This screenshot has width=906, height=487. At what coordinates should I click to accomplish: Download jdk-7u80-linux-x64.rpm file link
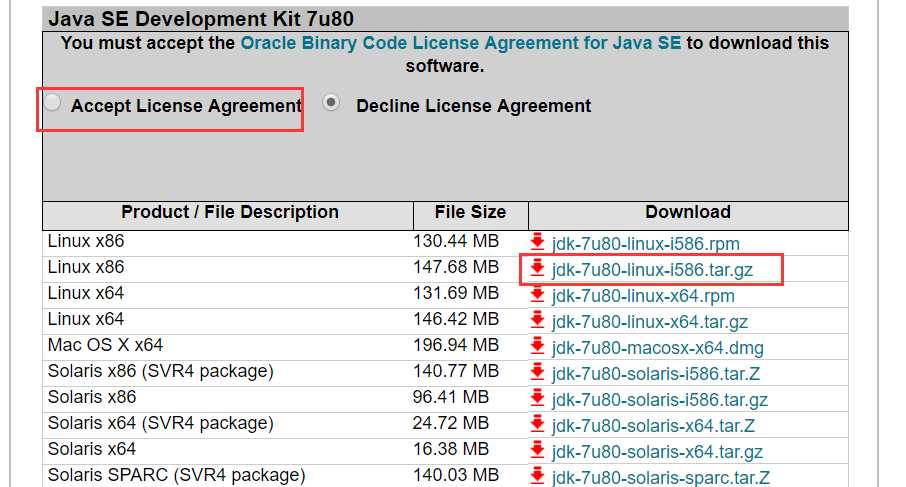(643, 296)
